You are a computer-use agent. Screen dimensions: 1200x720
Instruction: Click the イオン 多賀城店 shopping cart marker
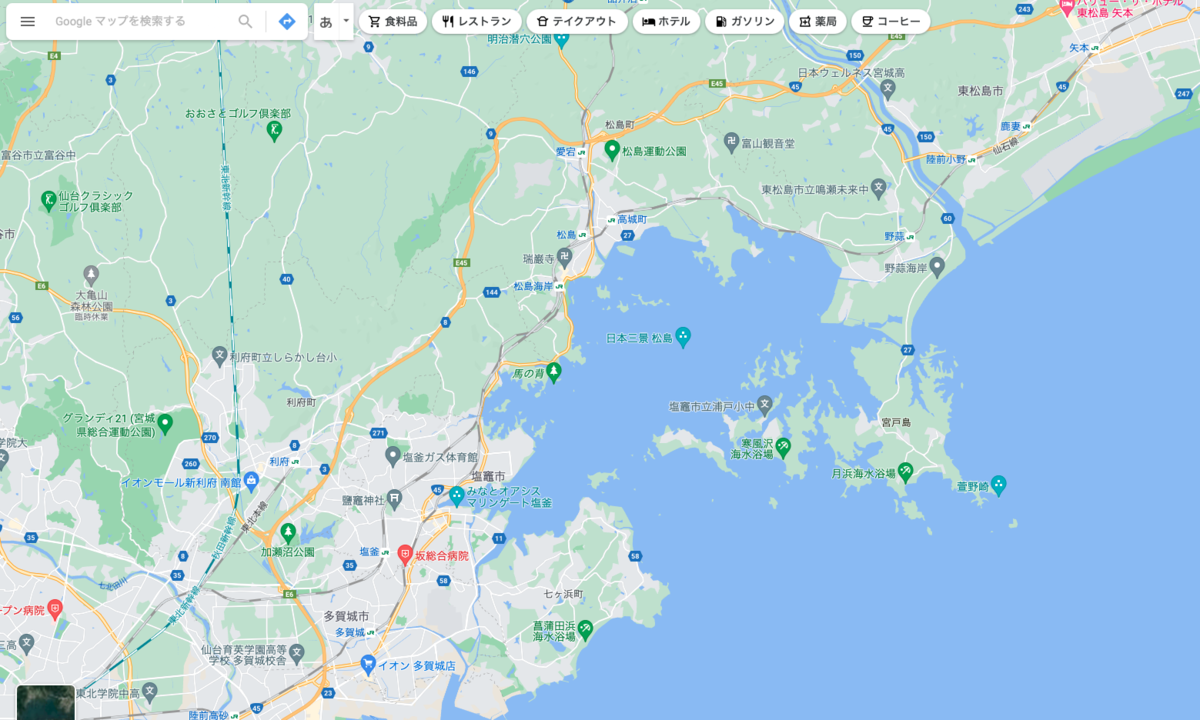pos(368,664)
